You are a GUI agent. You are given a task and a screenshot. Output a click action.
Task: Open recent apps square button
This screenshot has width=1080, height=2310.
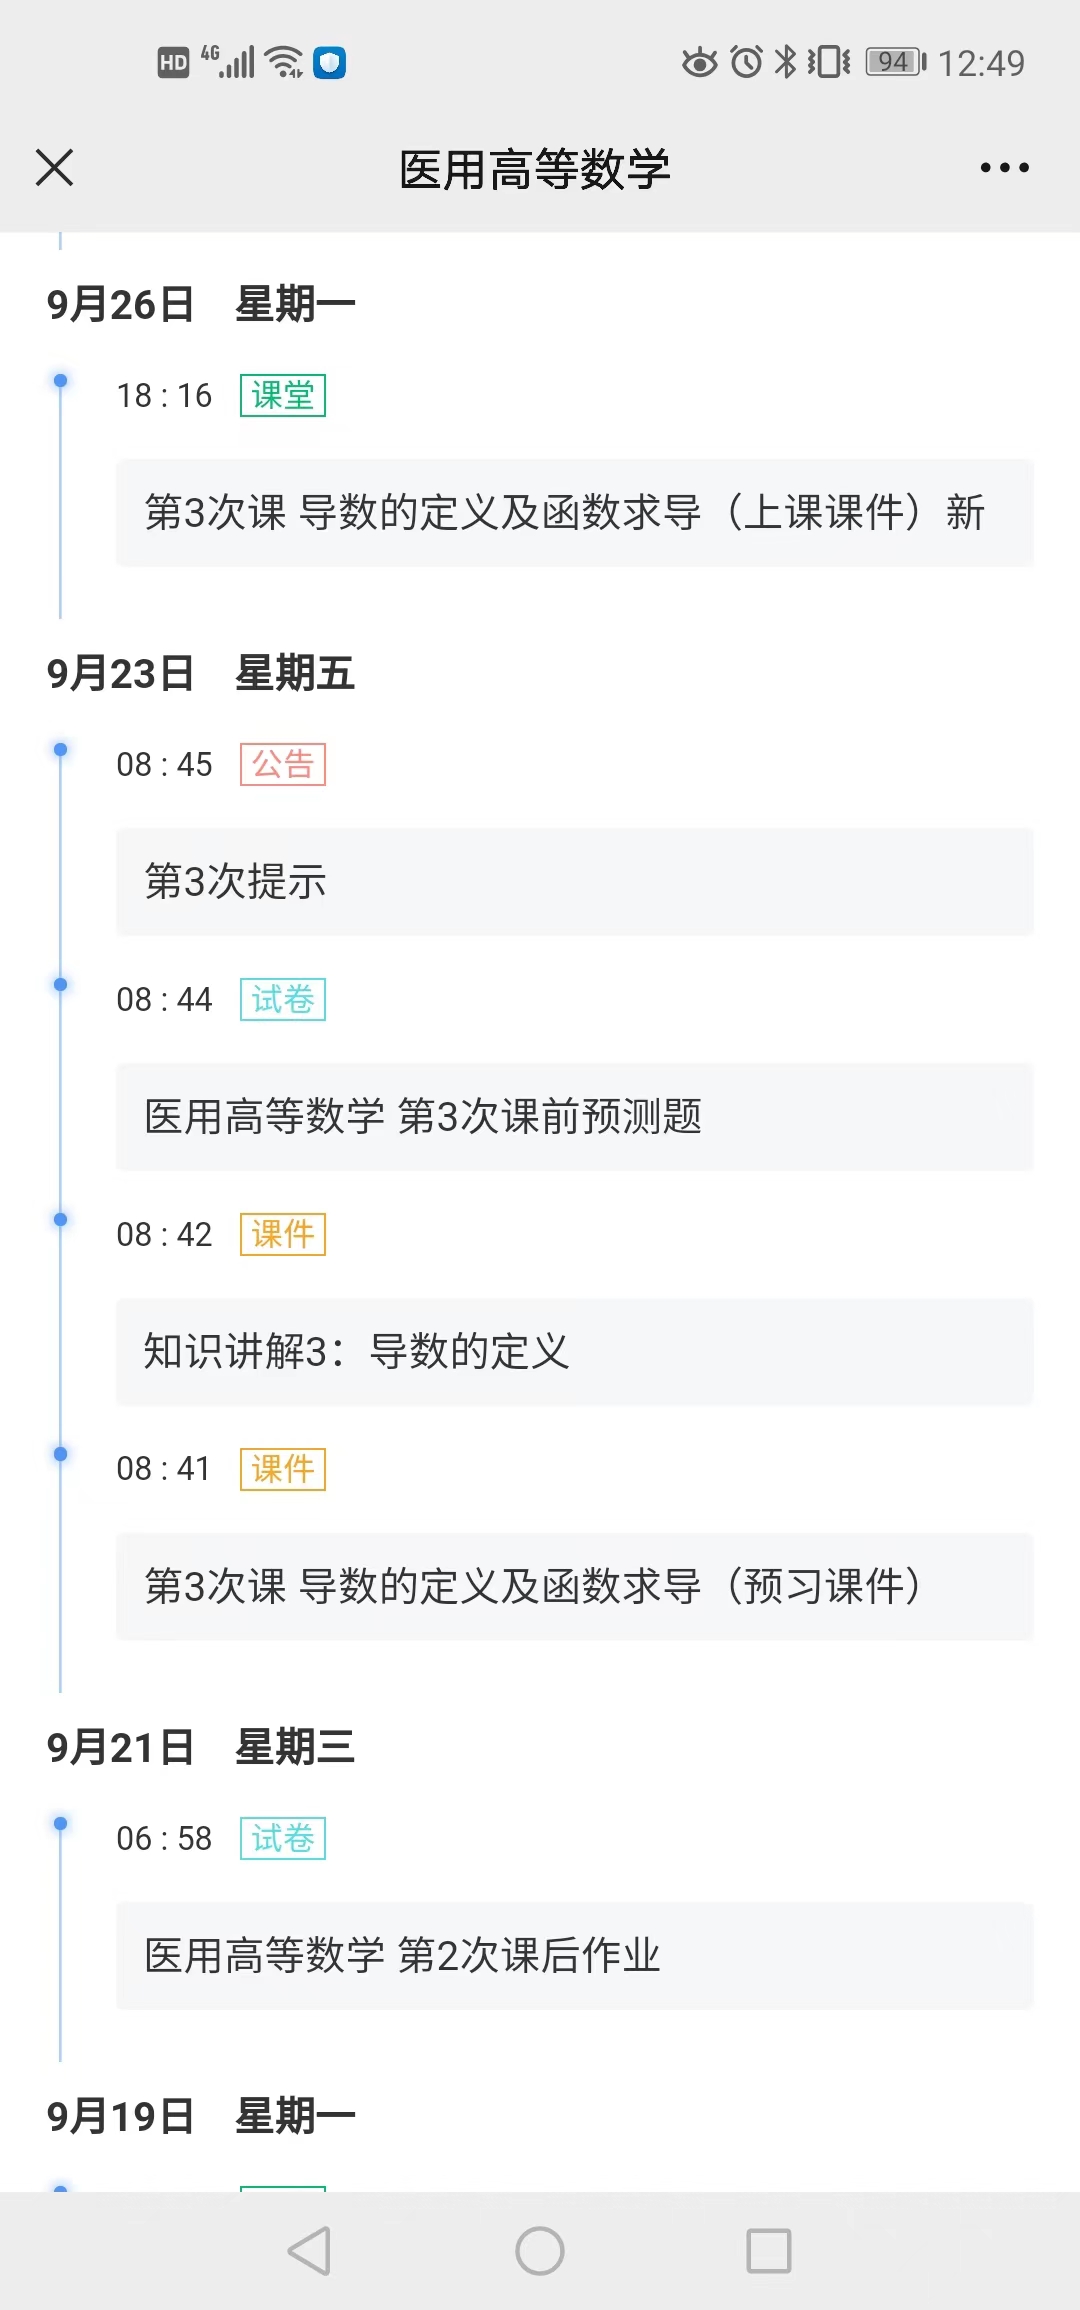point(769,2251)
